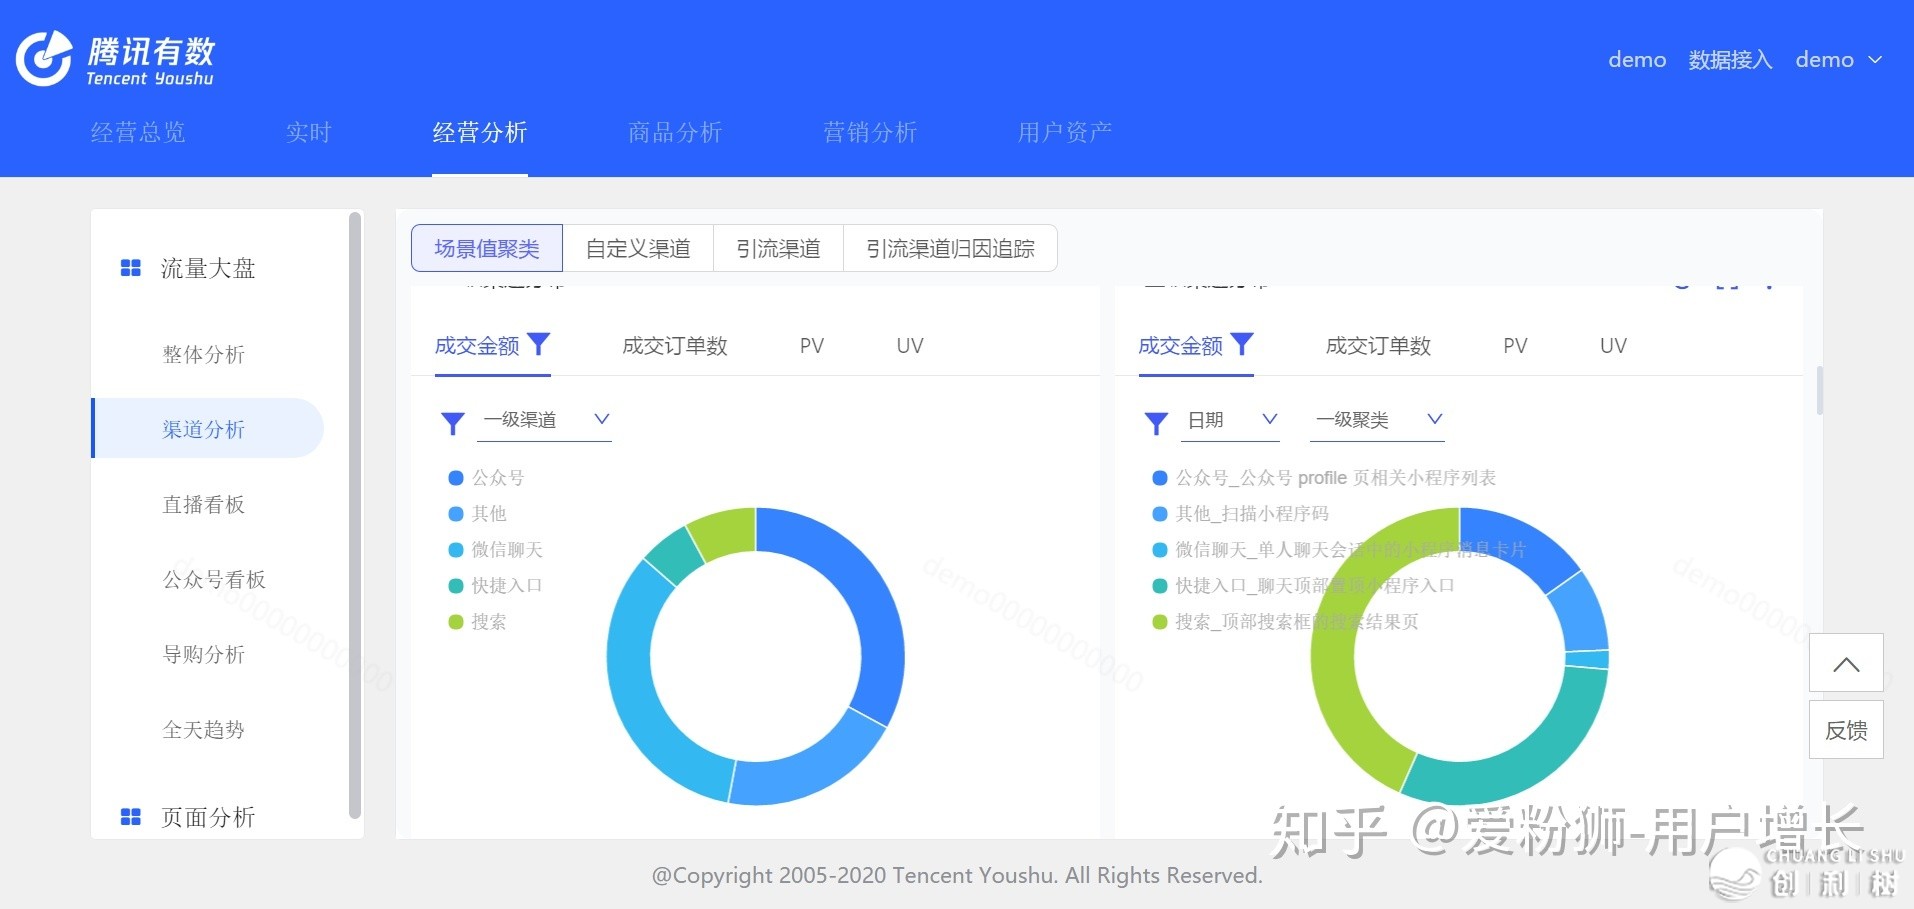Click the scroll-to-top arrow button
The height and width of the screenshot is (909, 1914).
tap(1846, 664)
